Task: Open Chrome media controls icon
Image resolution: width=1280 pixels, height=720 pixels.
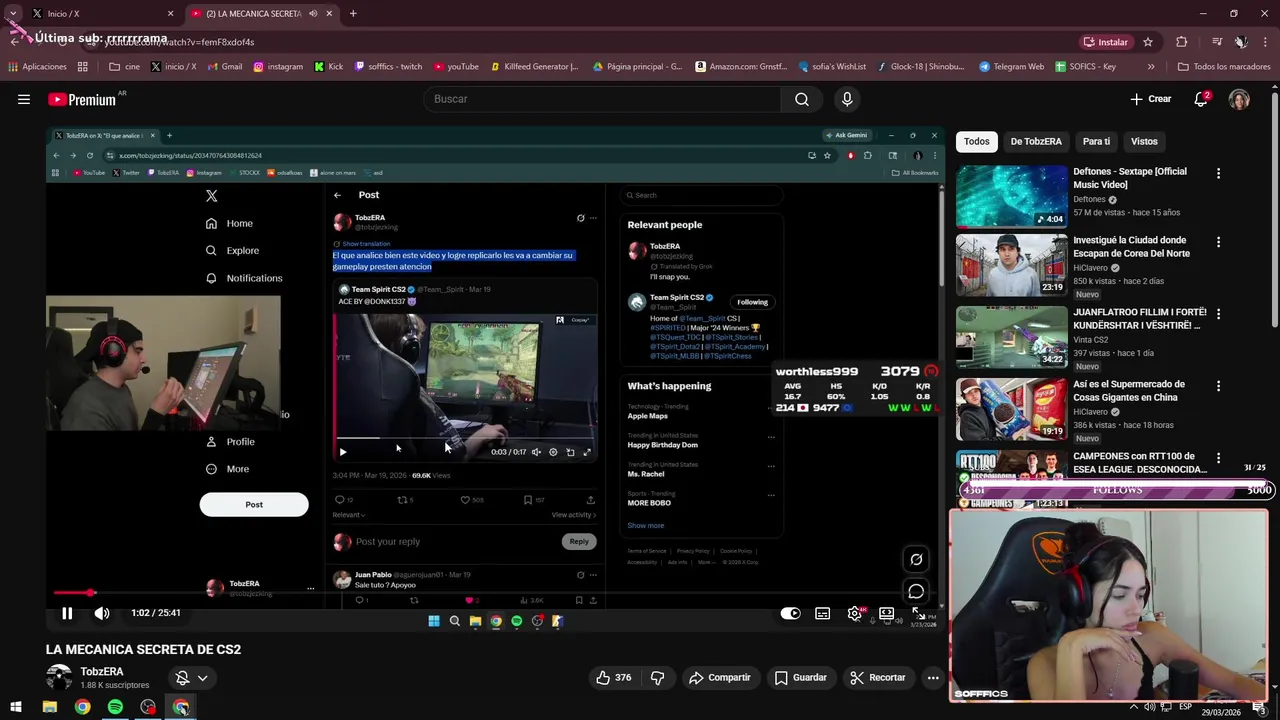Action: [1217, 42]
